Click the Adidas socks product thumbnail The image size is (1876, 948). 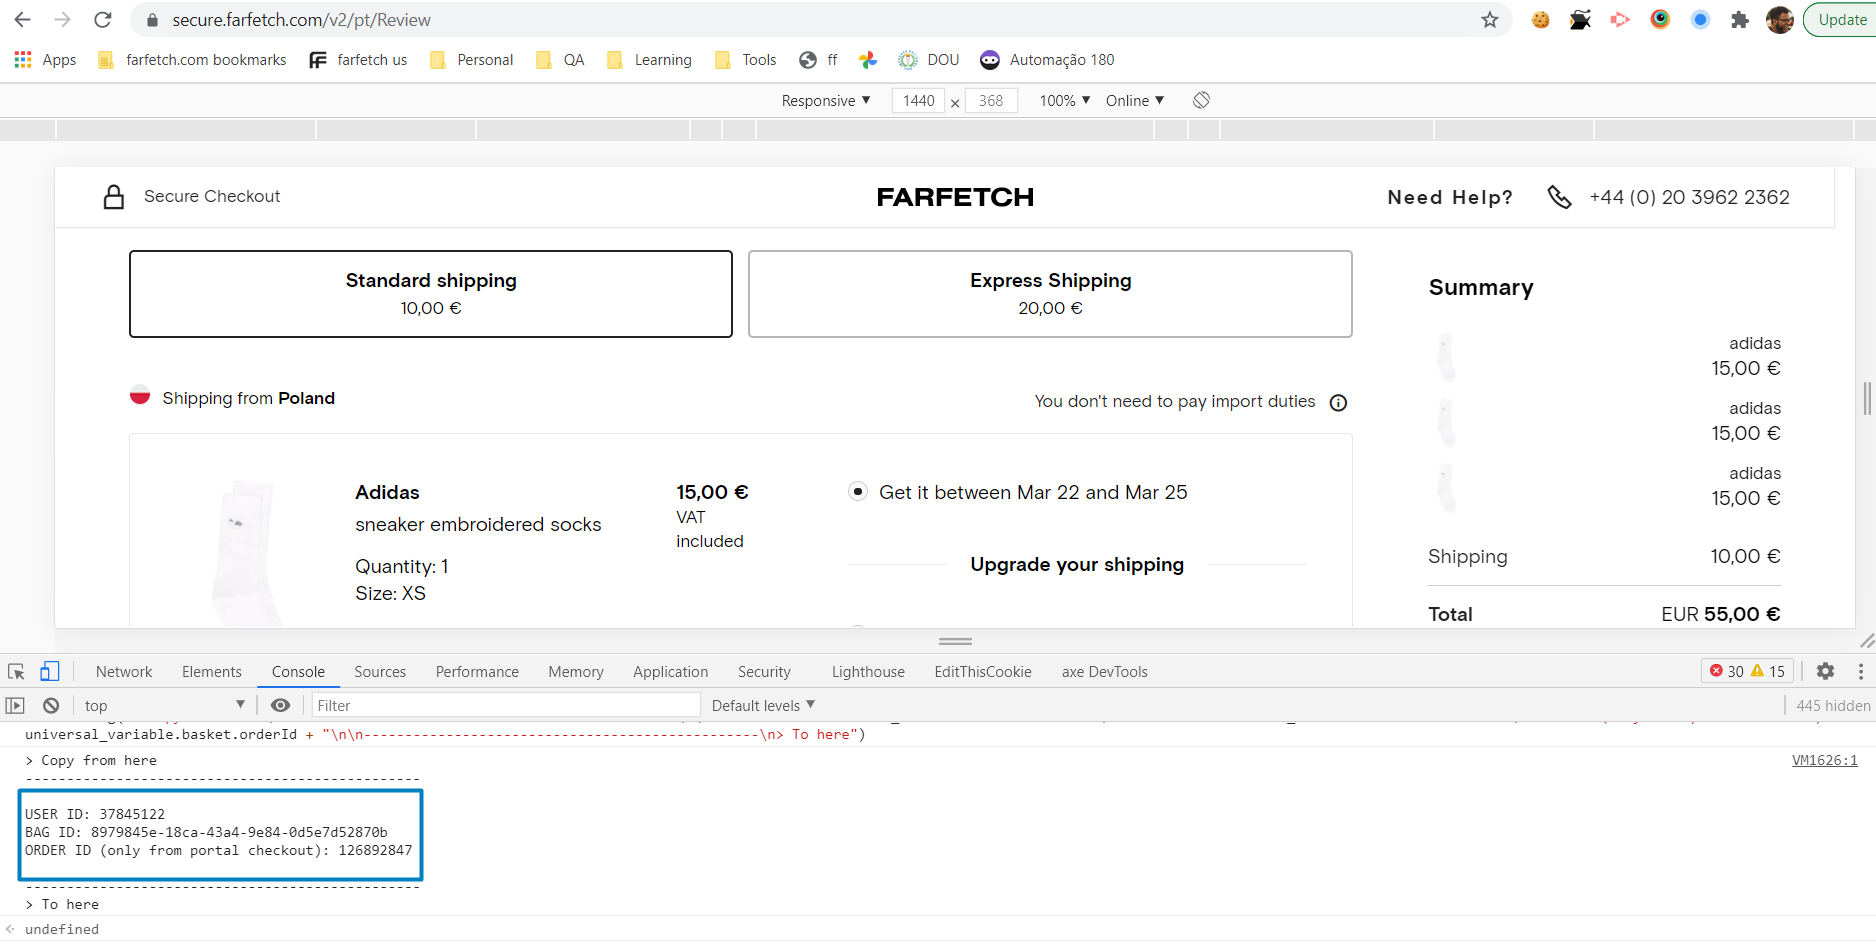[x=245, y=552]
